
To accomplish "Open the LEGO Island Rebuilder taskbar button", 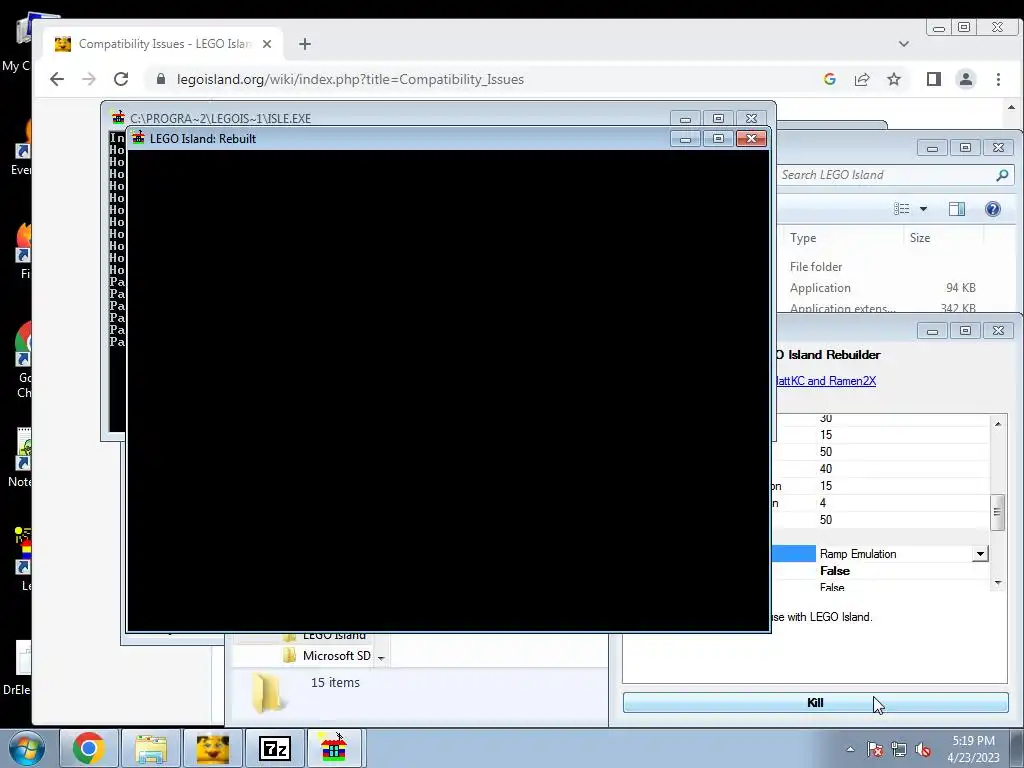I will [334, 748].
